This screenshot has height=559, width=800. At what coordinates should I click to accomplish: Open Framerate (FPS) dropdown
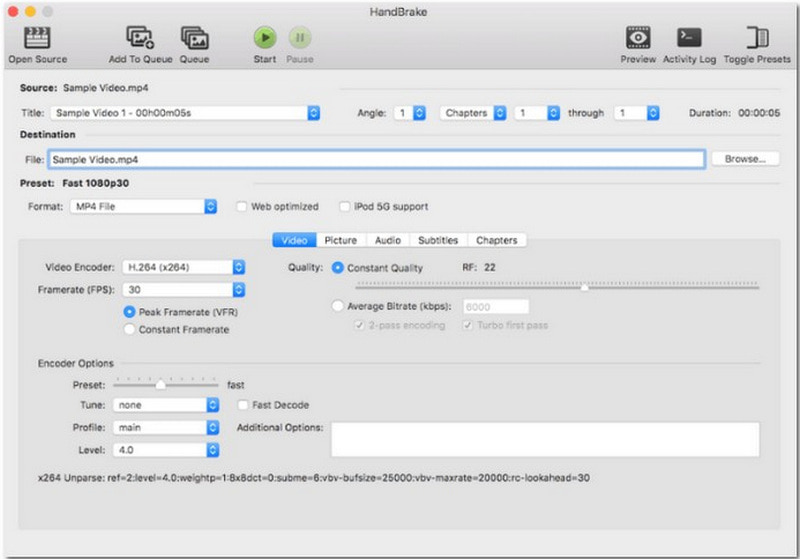click(184, 290)
